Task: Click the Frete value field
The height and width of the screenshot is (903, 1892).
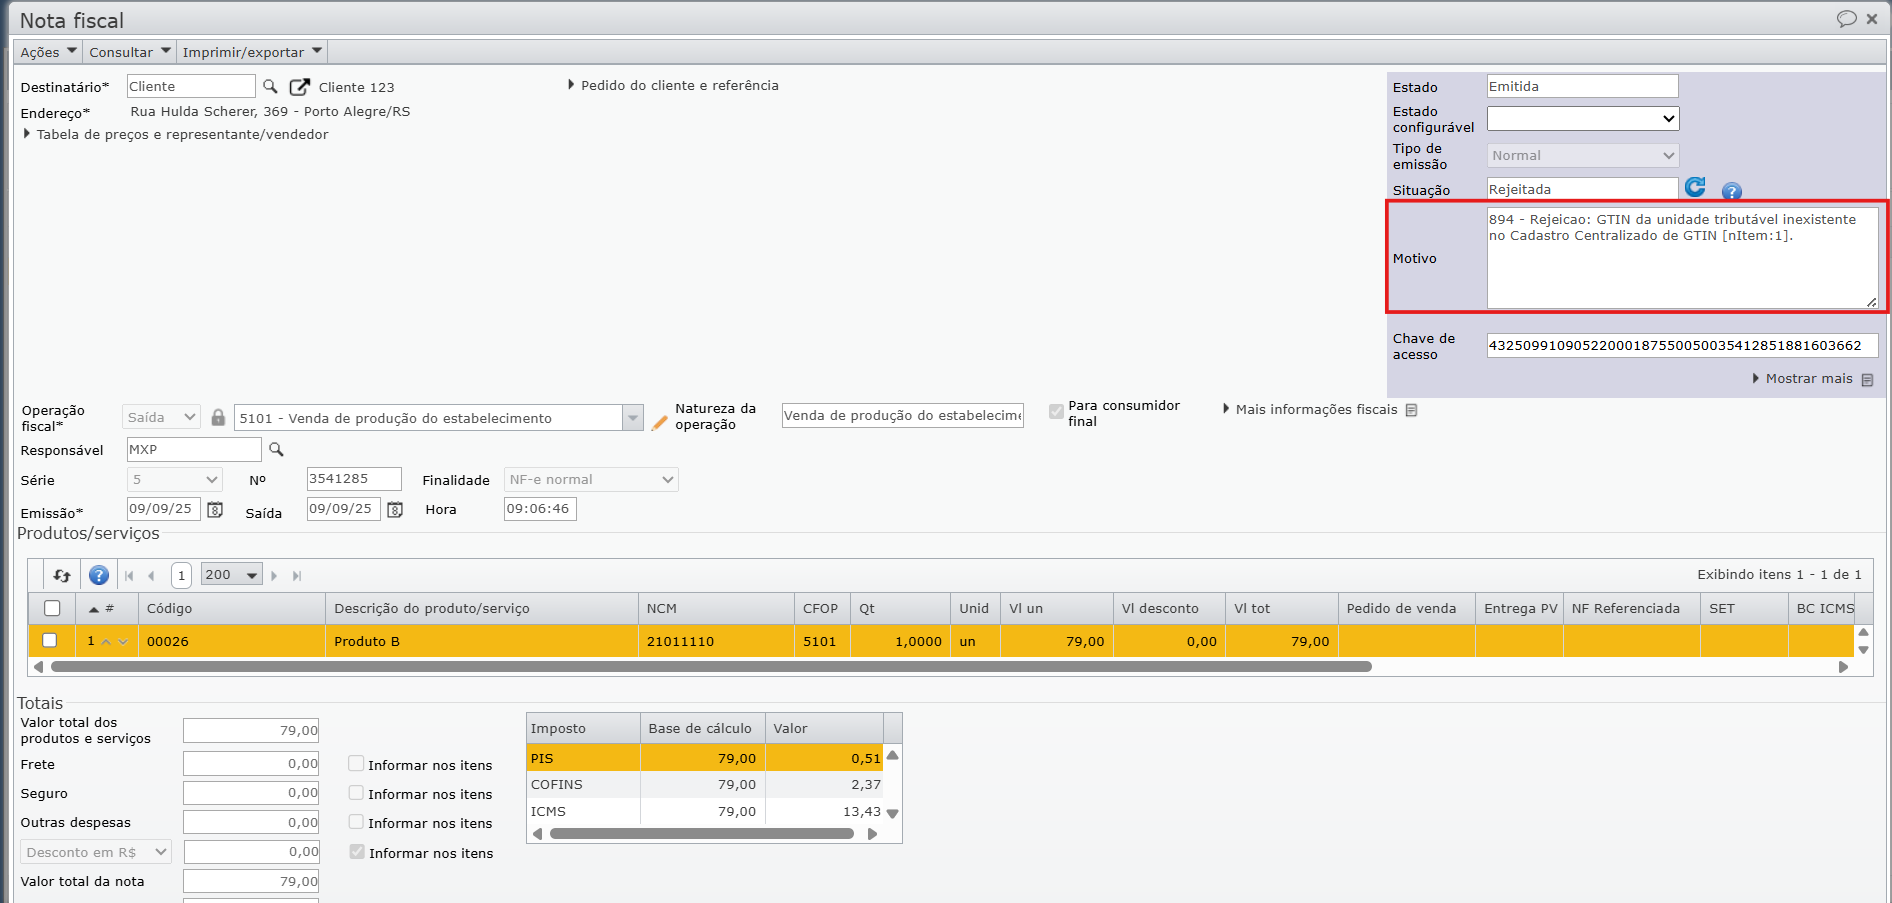Action: click(251, 764)
